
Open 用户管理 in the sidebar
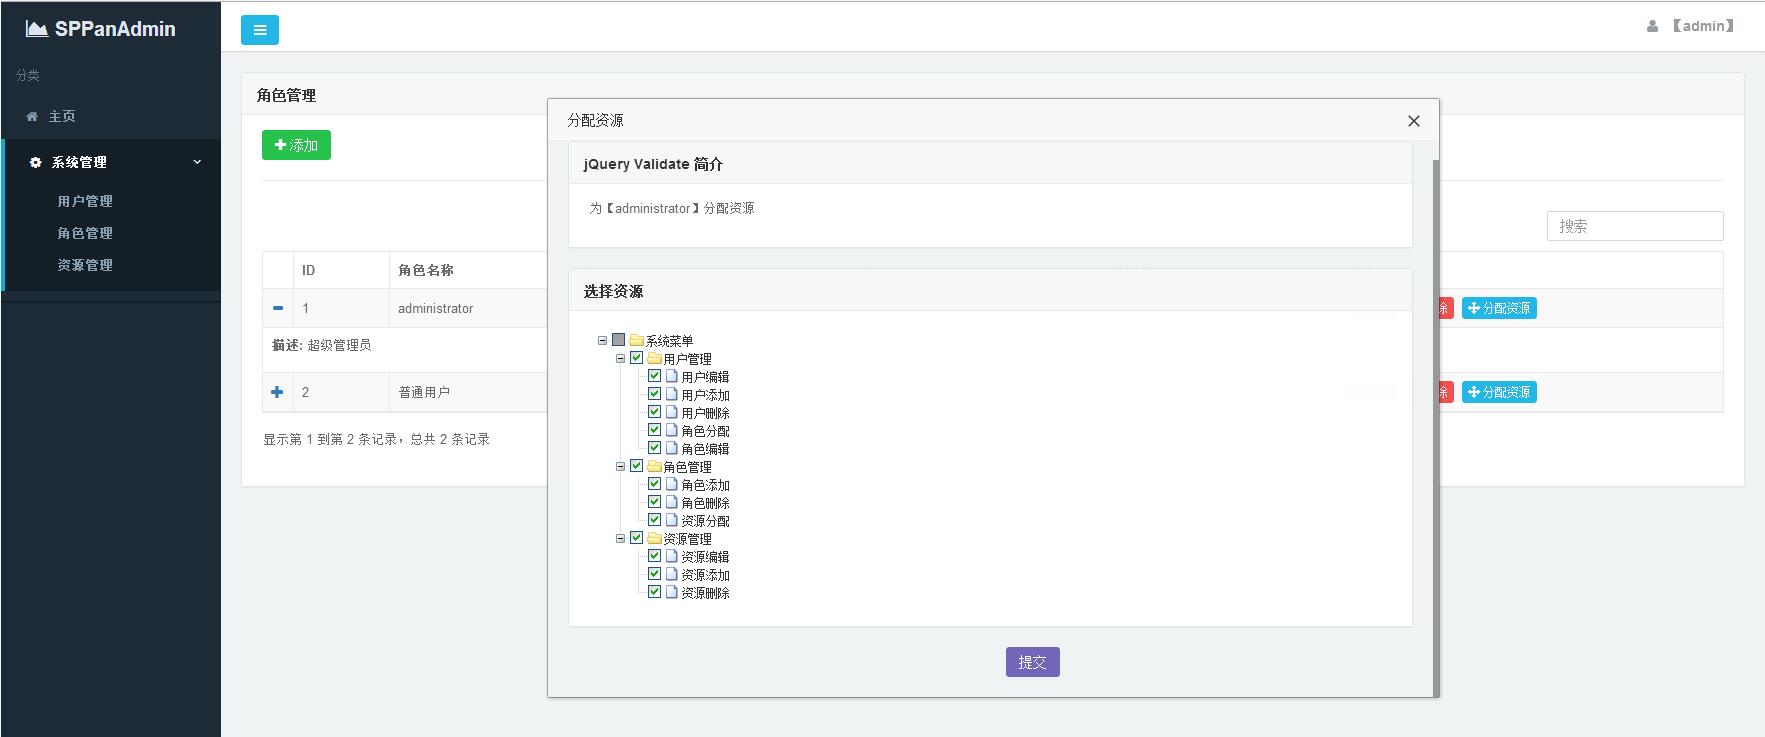(85, 201)
